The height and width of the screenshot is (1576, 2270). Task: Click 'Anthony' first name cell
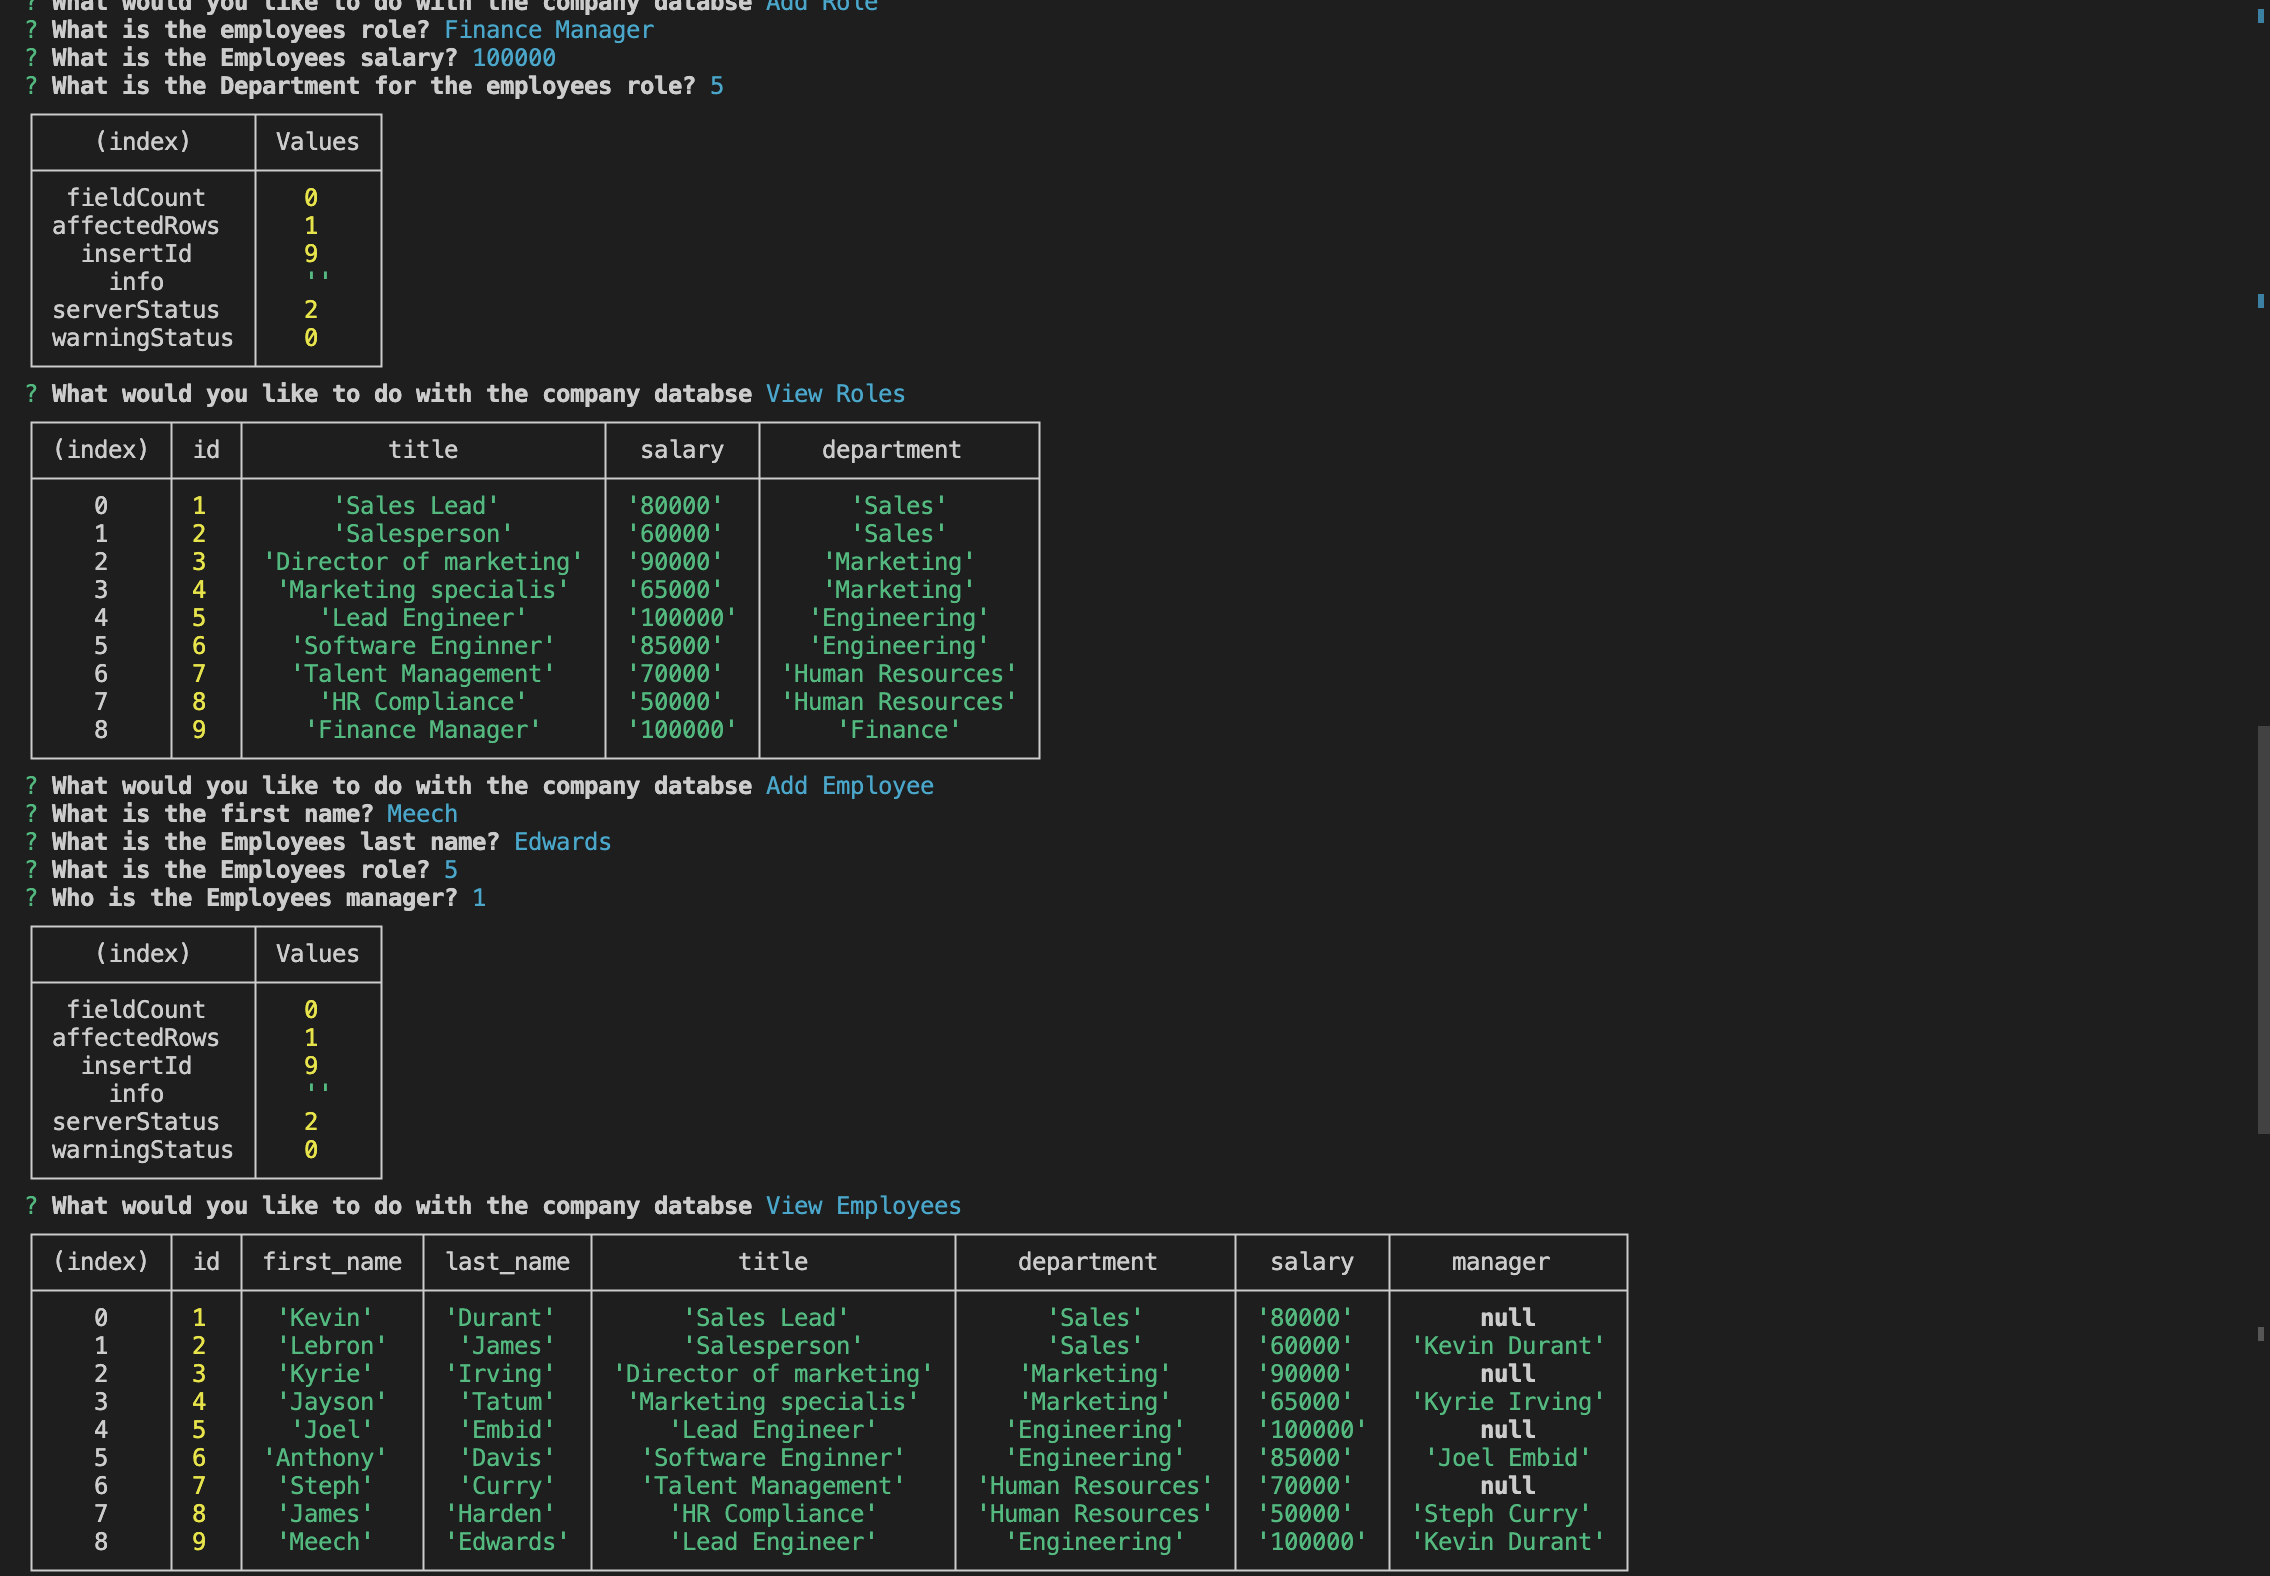click(325, 1458)
